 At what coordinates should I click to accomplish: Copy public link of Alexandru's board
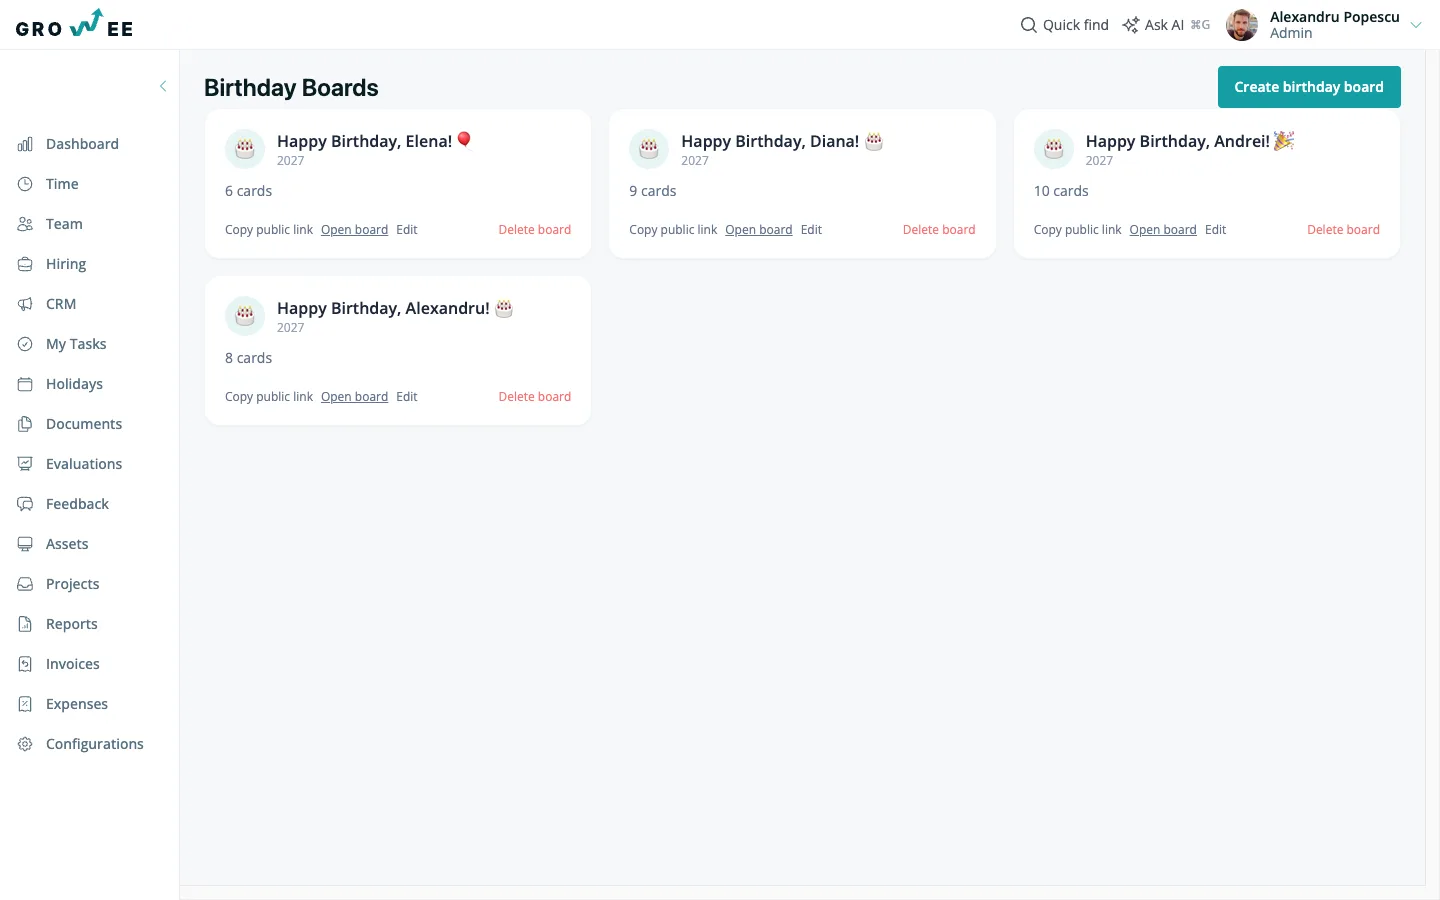coord(269,397)
